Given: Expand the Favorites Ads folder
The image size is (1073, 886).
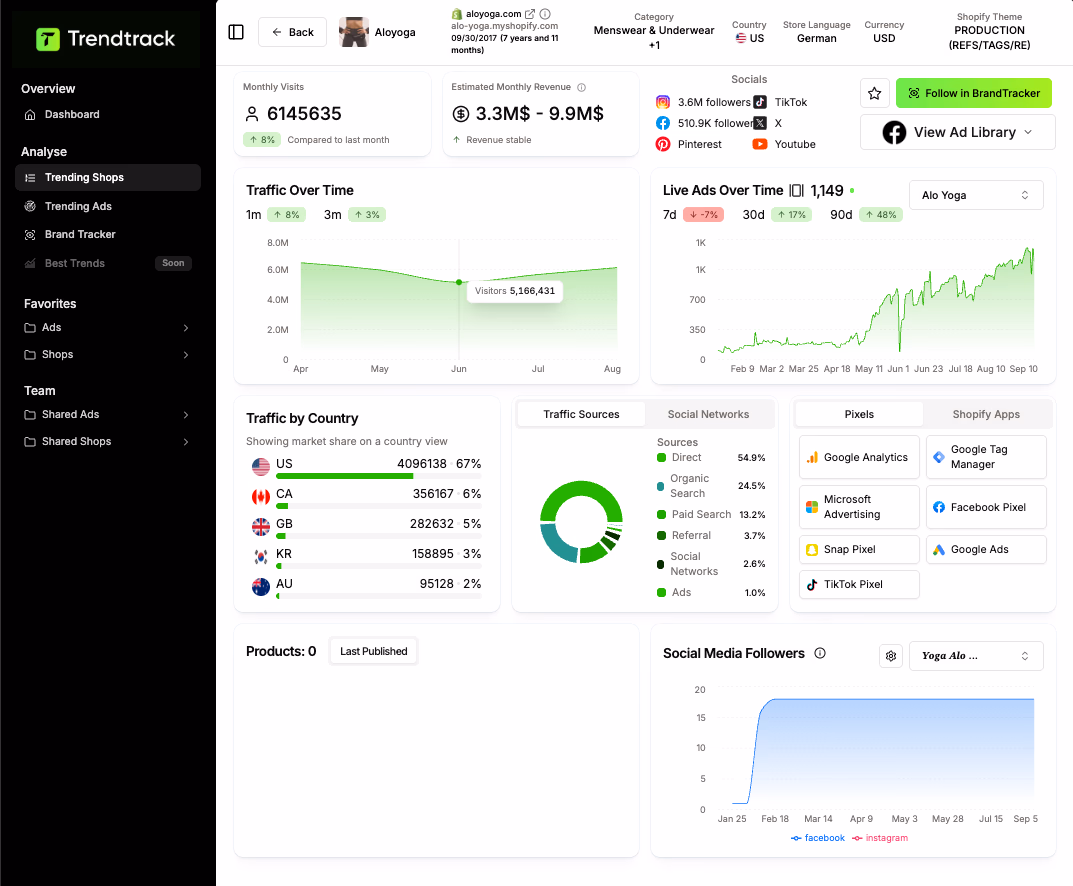Looking at the screenshot, I should (107, 328).
